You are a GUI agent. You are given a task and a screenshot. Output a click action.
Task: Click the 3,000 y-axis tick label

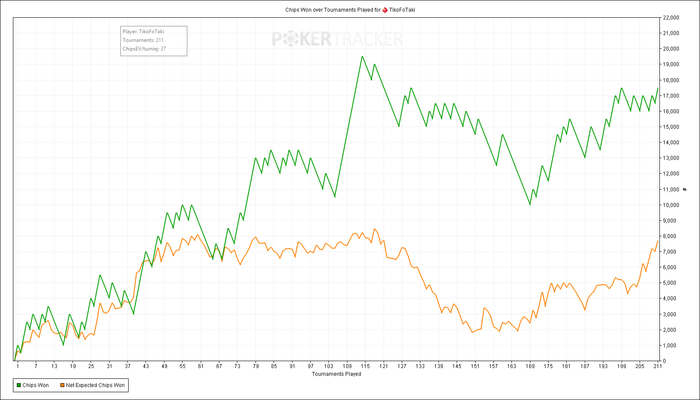click(x=669, y=314)
